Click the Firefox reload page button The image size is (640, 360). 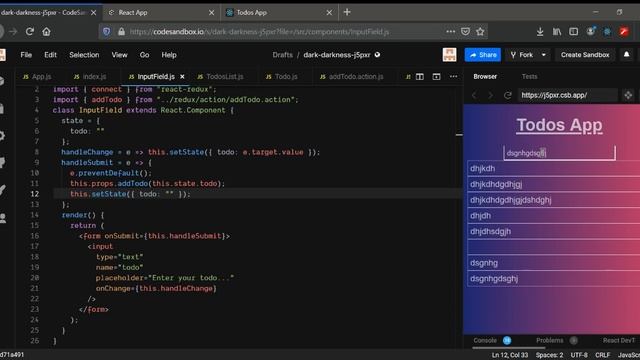tap(29, 31)
